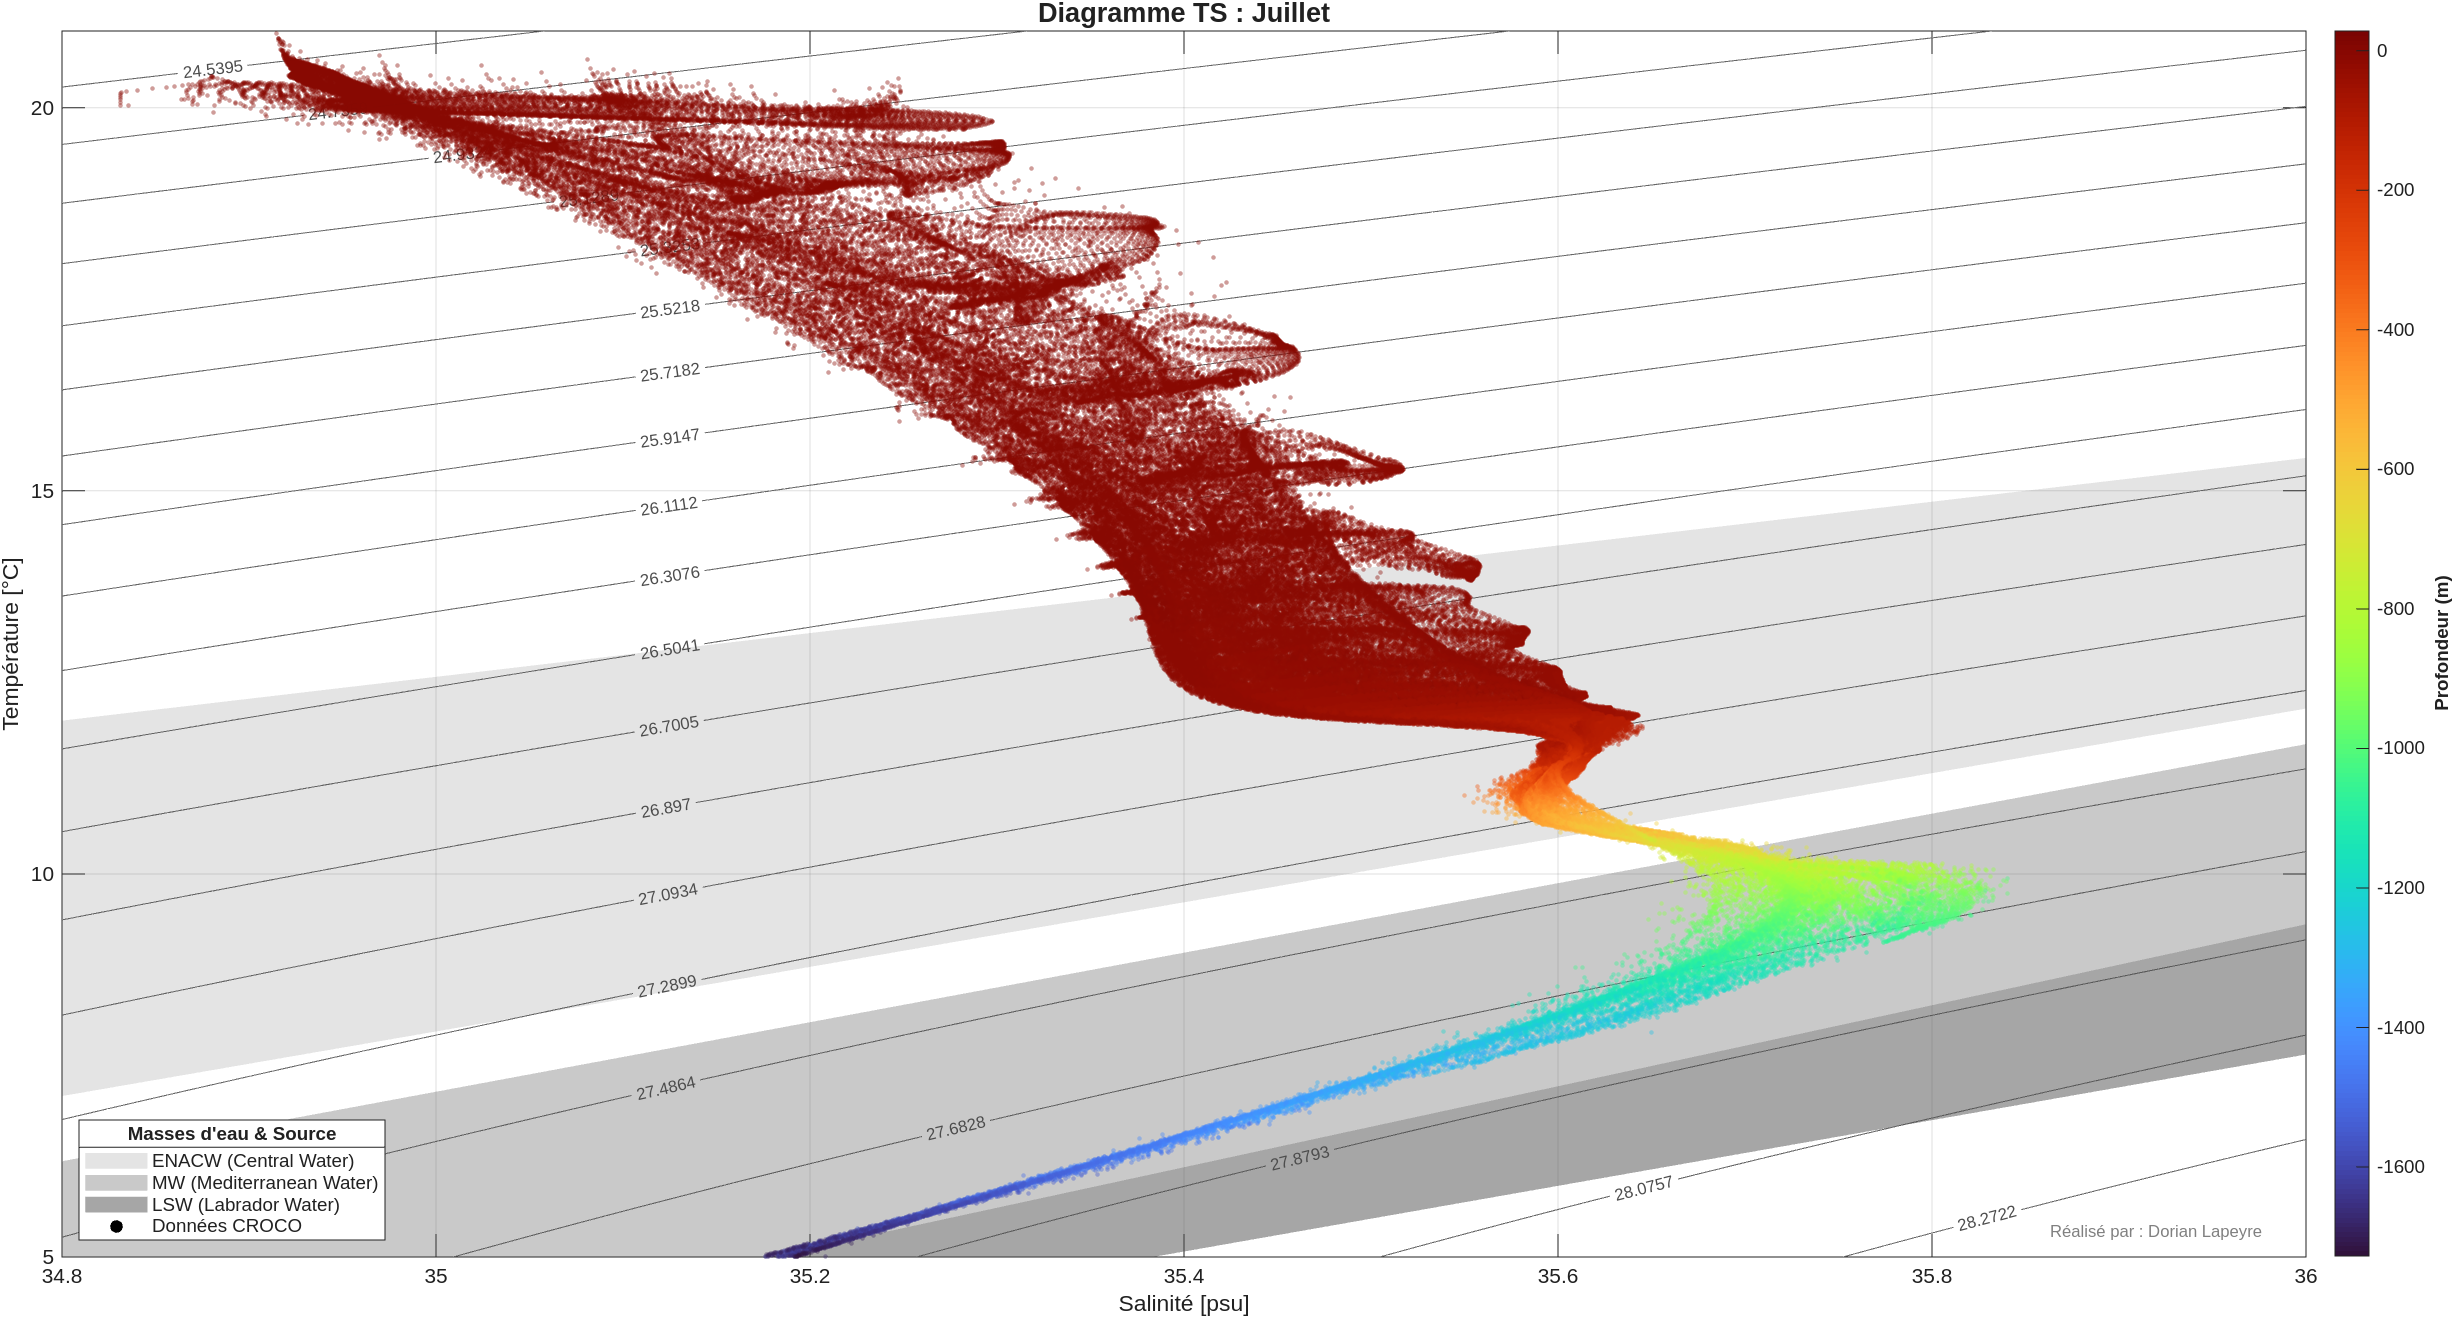Click isopycnal contour label "24.5395"
The image size is (2454, 1318).
point(213,70)
